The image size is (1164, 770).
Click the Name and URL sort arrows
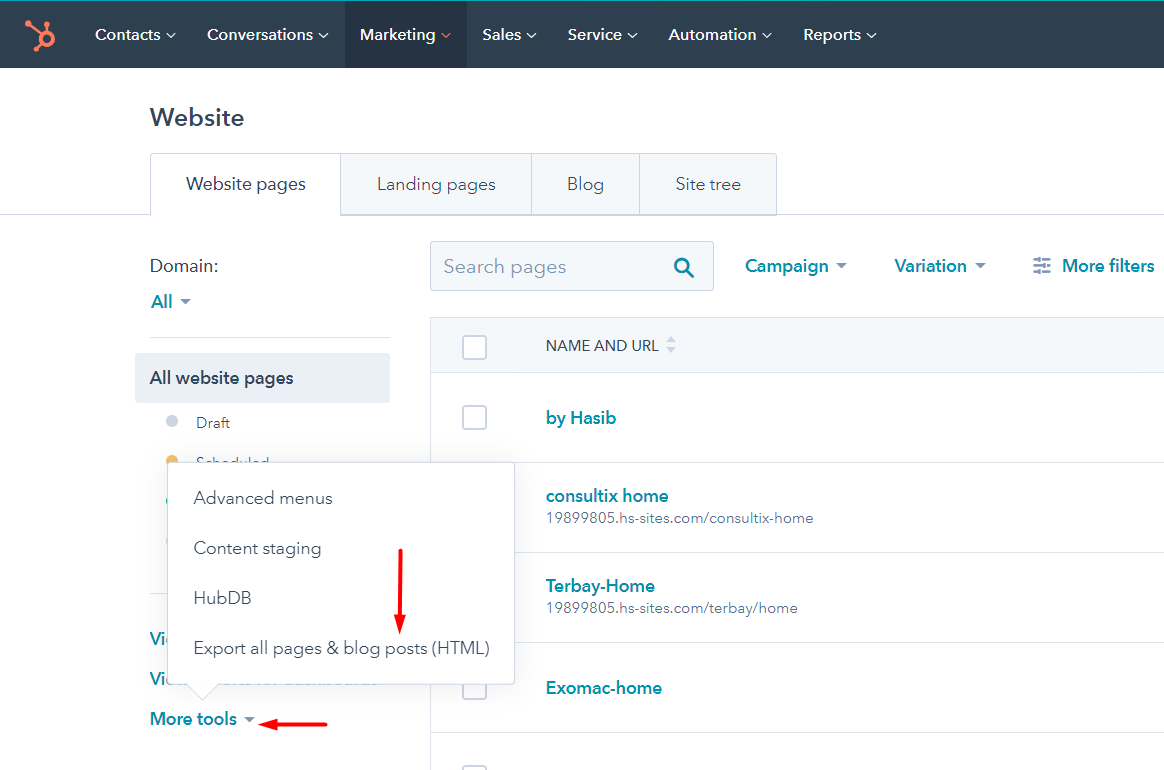(671, 345)
